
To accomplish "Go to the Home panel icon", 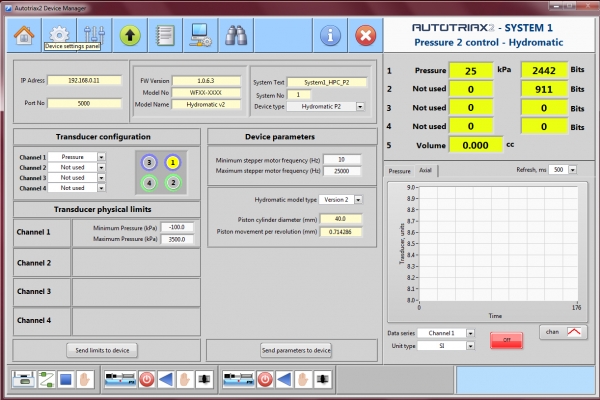I will tap(24, 35).
